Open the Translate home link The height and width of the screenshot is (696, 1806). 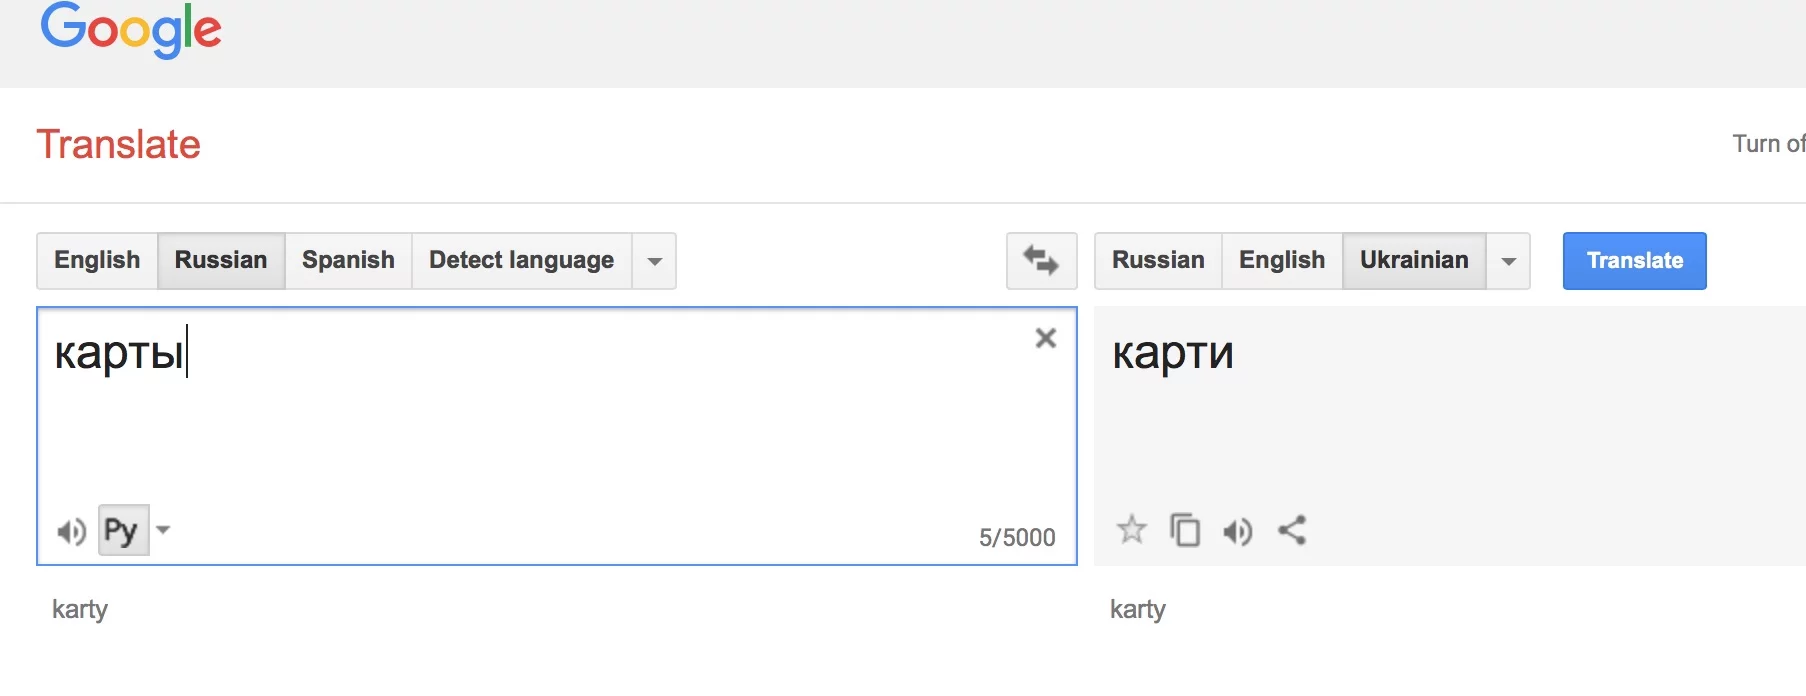119,145
